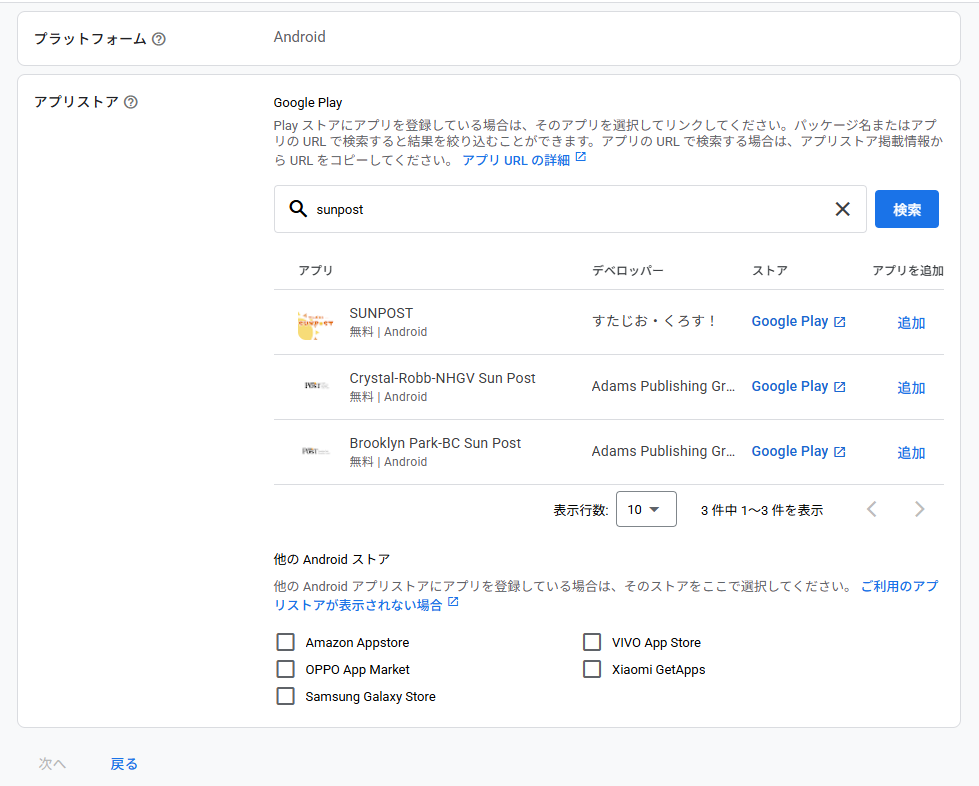Open Google Play link for Brooklyn Park-BC Sun Post

click(x=798, y=452)
